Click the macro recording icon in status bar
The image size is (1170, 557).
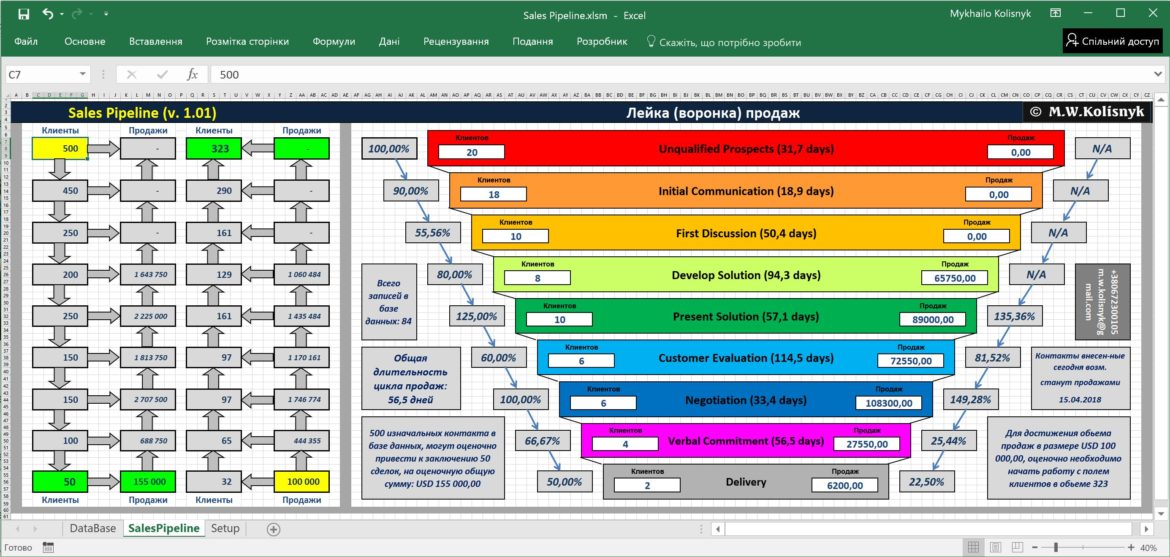click(49, 548)
